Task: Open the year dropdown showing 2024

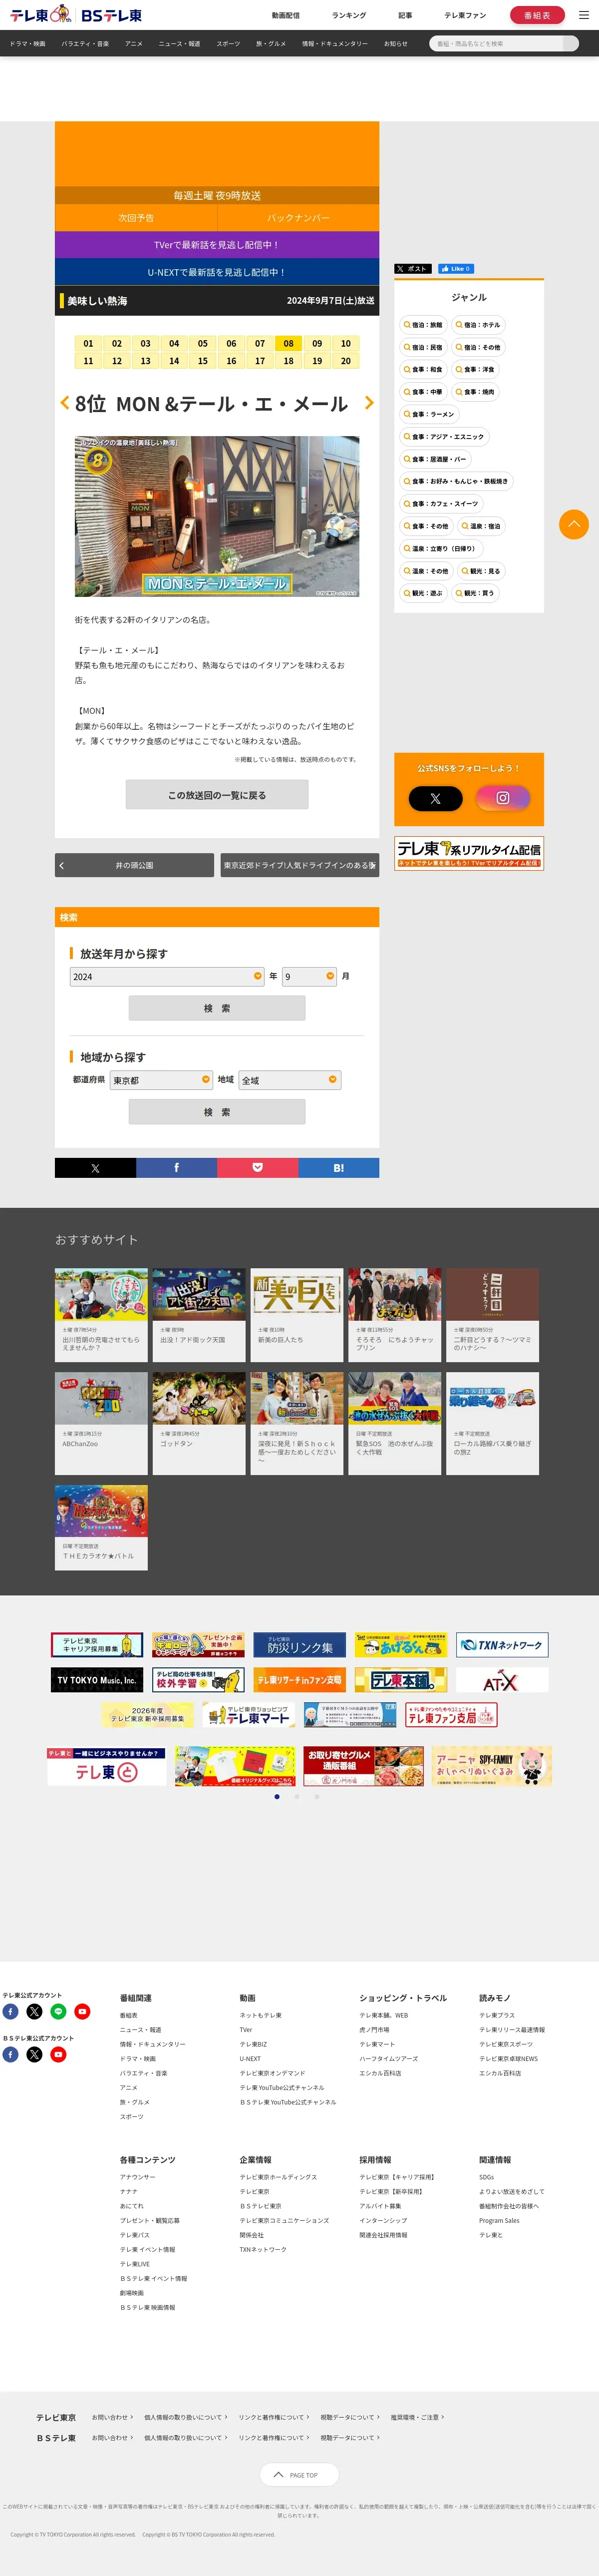Action: [x=167, y=976]
